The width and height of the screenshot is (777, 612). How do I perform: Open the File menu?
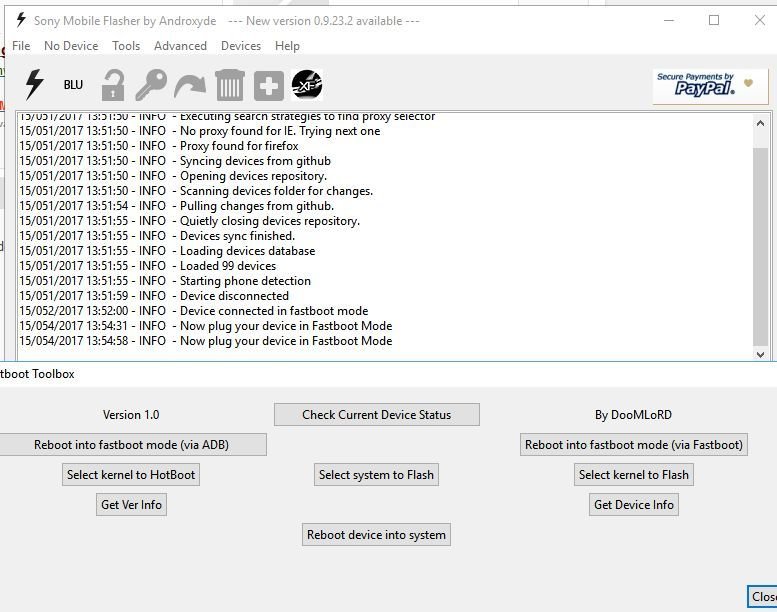(21, 46)
